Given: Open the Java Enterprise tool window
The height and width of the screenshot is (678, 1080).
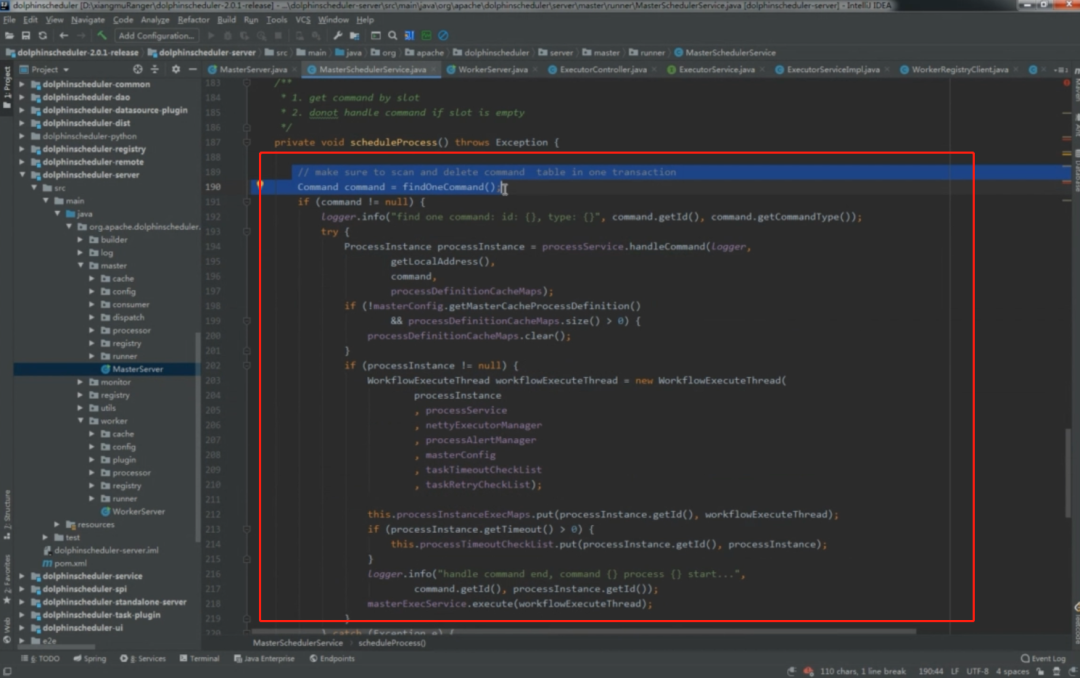Looking at the screenshot, I should pyautogui.click(x=264, y=658).
